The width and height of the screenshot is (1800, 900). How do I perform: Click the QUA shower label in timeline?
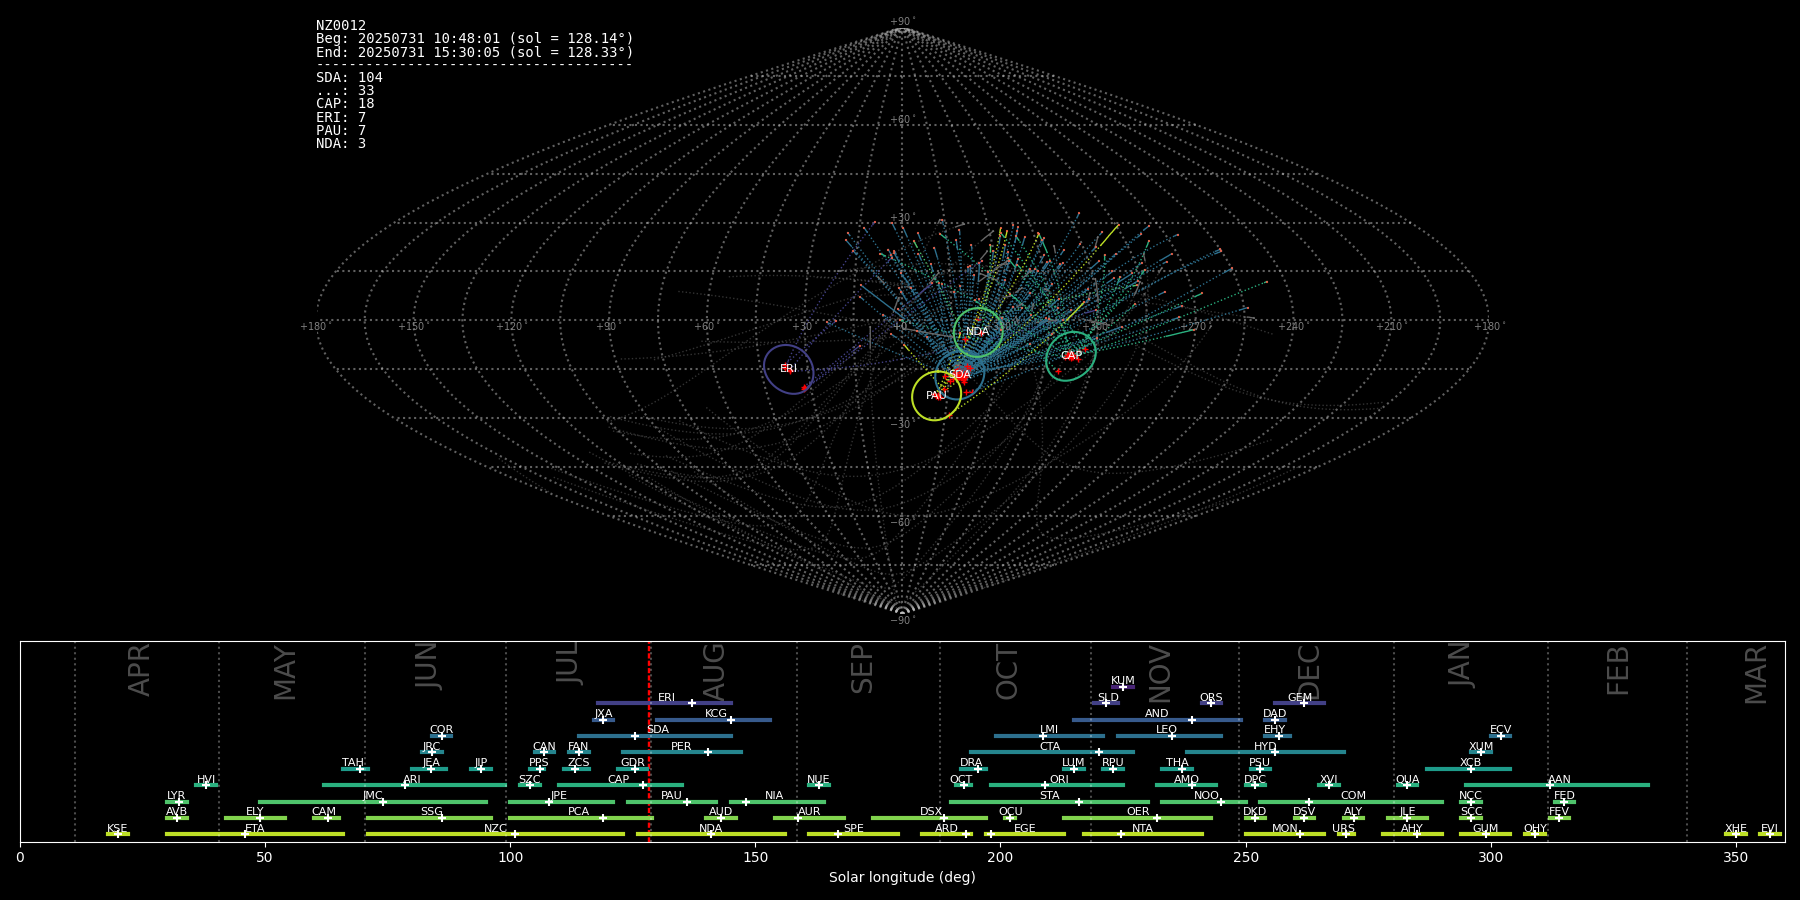[x=1407, y=780]
